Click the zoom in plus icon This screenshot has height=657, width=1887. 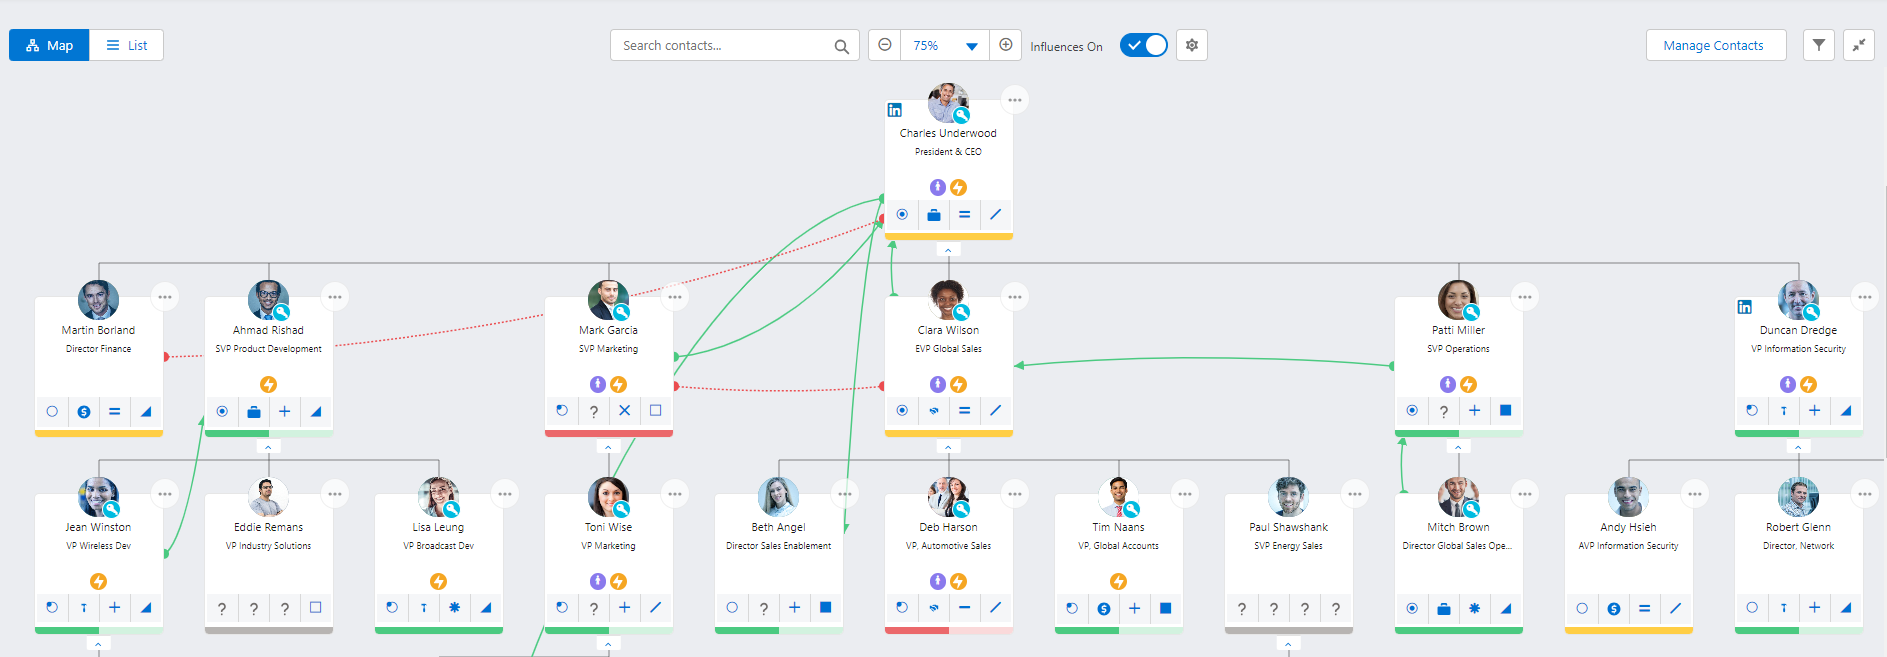pyautogui.click(x=1006, y=45)
